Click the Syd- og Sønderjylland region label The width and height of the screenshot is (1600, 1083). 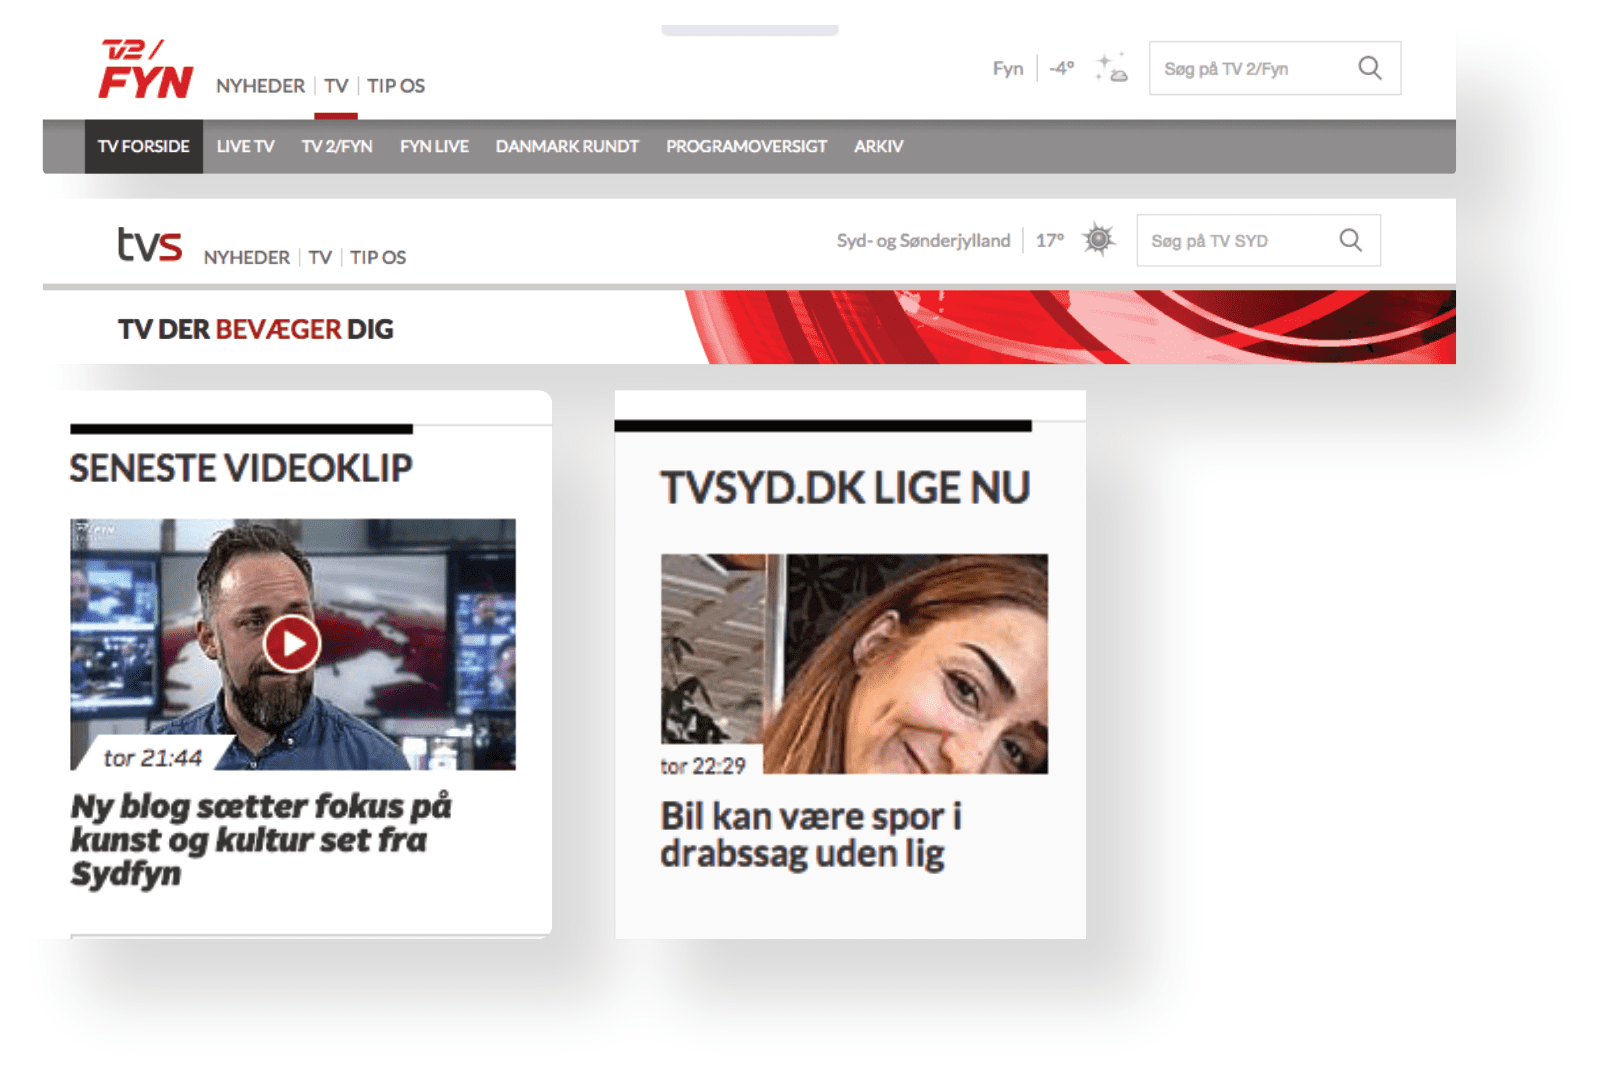pos(923,240)
